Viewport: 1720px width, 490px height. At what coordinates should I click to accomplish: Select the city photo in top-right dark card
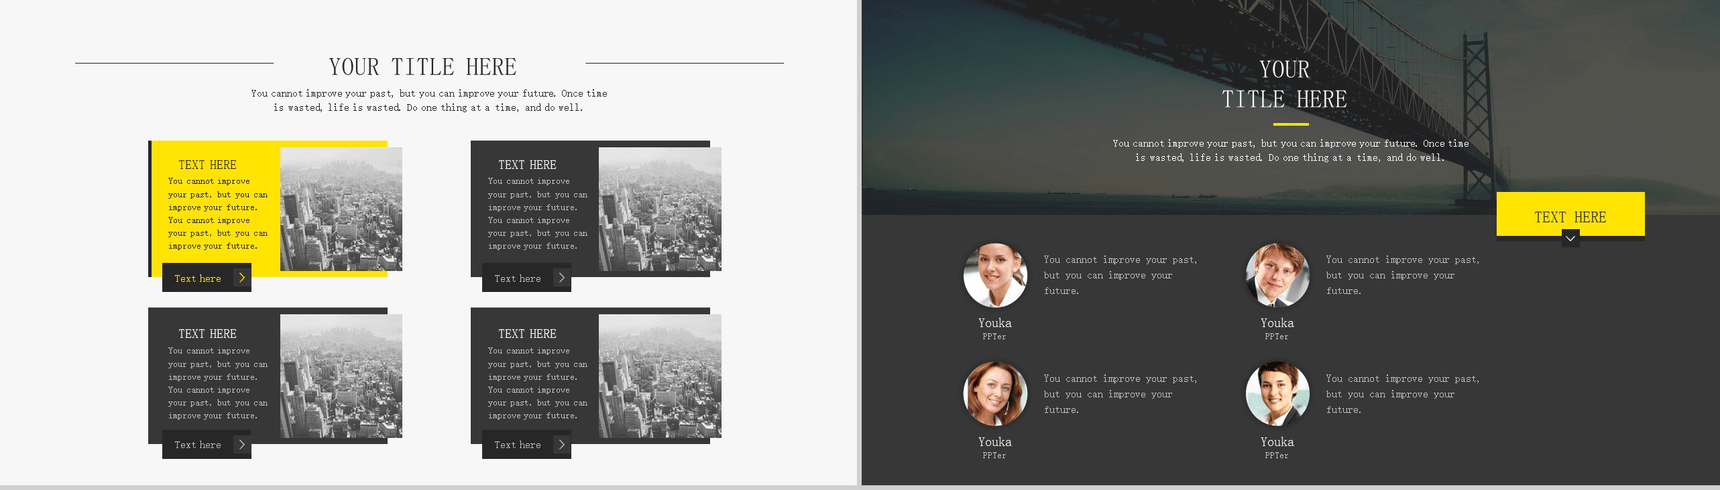pyautogui.click(x=660, y=209)
